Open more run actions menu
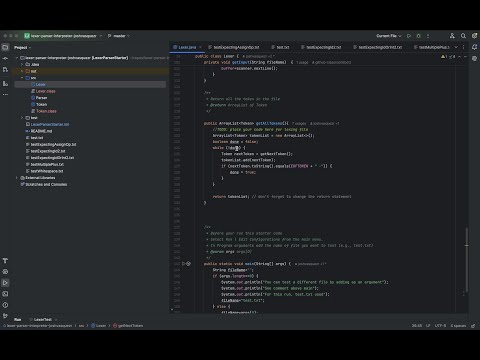 (x=428, y=36)
